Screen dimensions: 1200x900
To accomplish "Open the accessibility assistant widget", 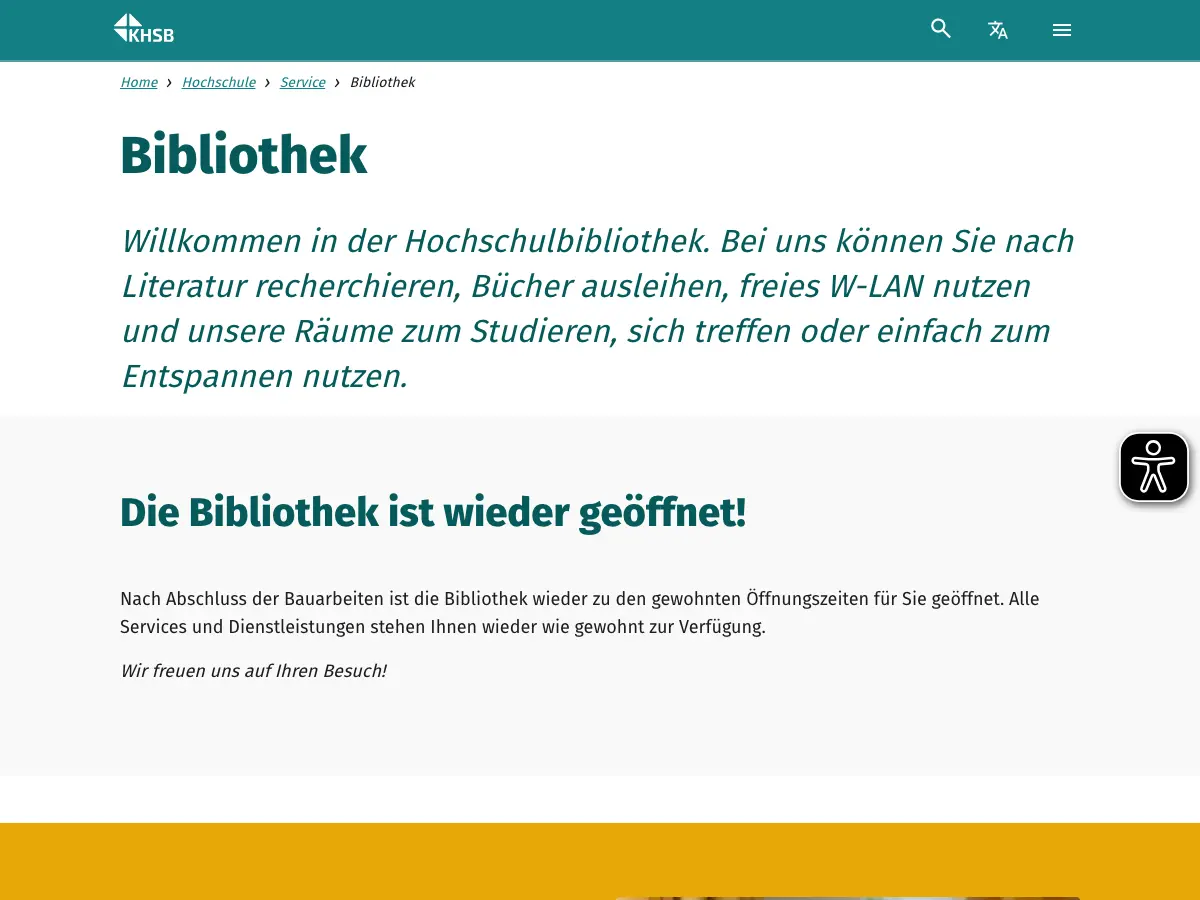I will (1154, 467).
